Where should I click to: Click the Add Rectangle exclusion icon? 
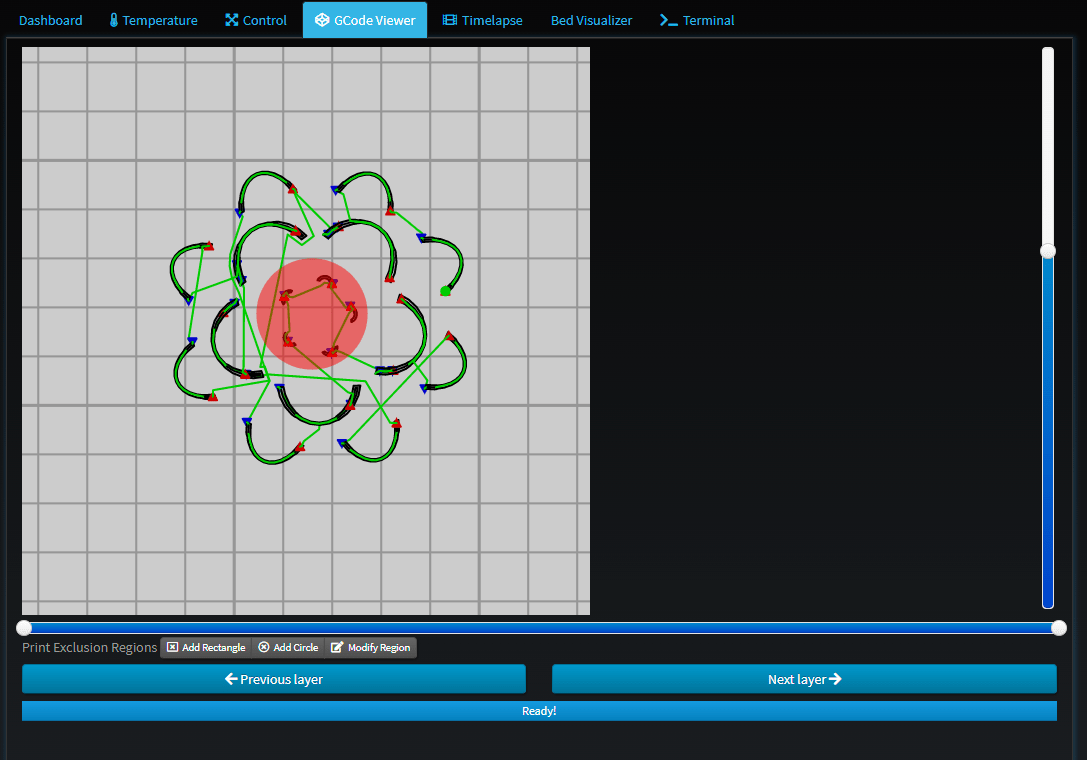click(172, 648)
